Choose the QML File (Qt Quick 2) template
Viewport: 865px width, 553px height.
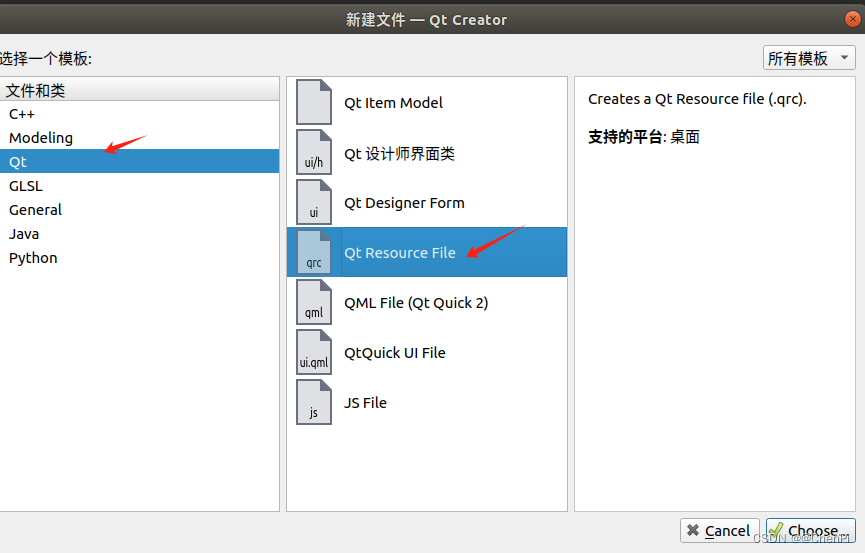(427, 302)
